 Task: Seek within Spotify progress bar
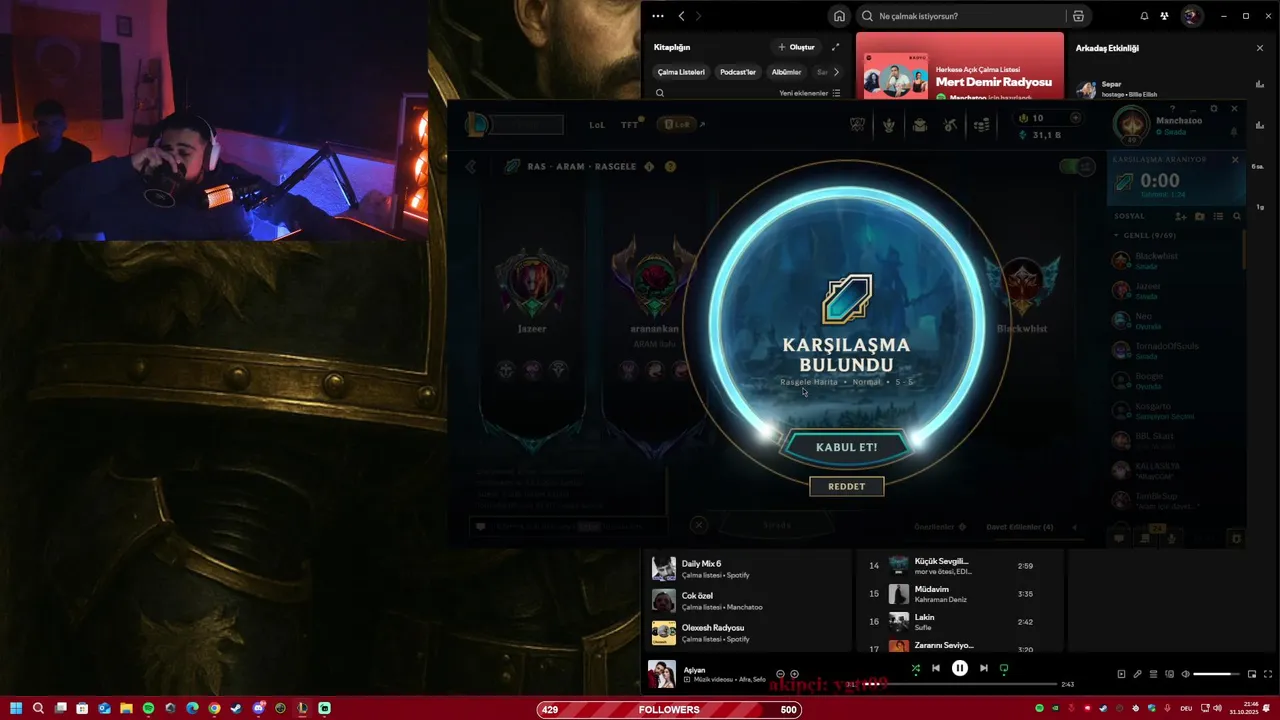point(959,684)
